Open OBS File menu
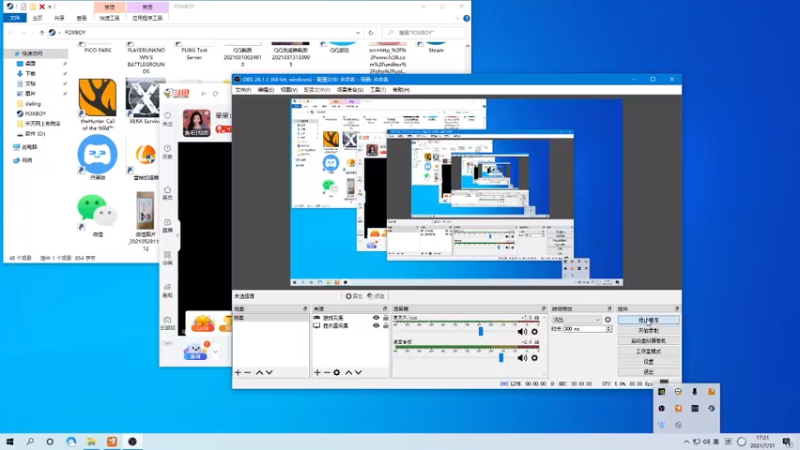 243,90
